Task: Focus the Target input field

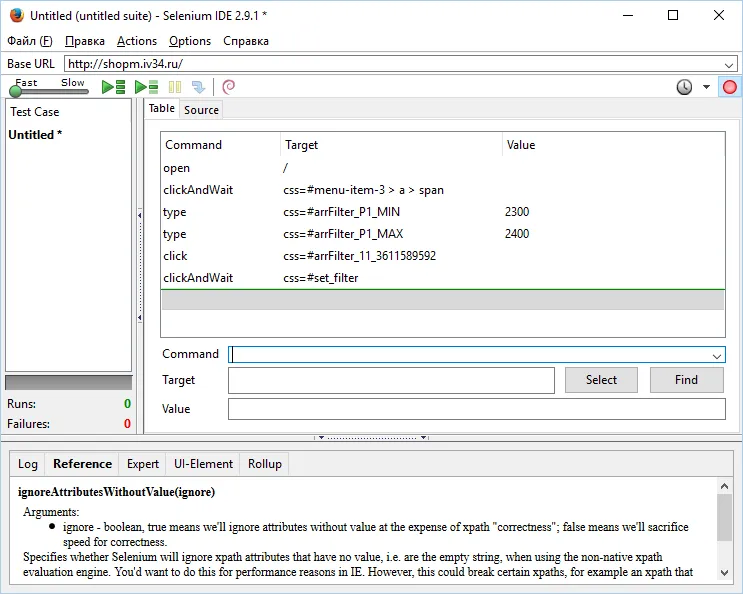Action: coord(391,380)
